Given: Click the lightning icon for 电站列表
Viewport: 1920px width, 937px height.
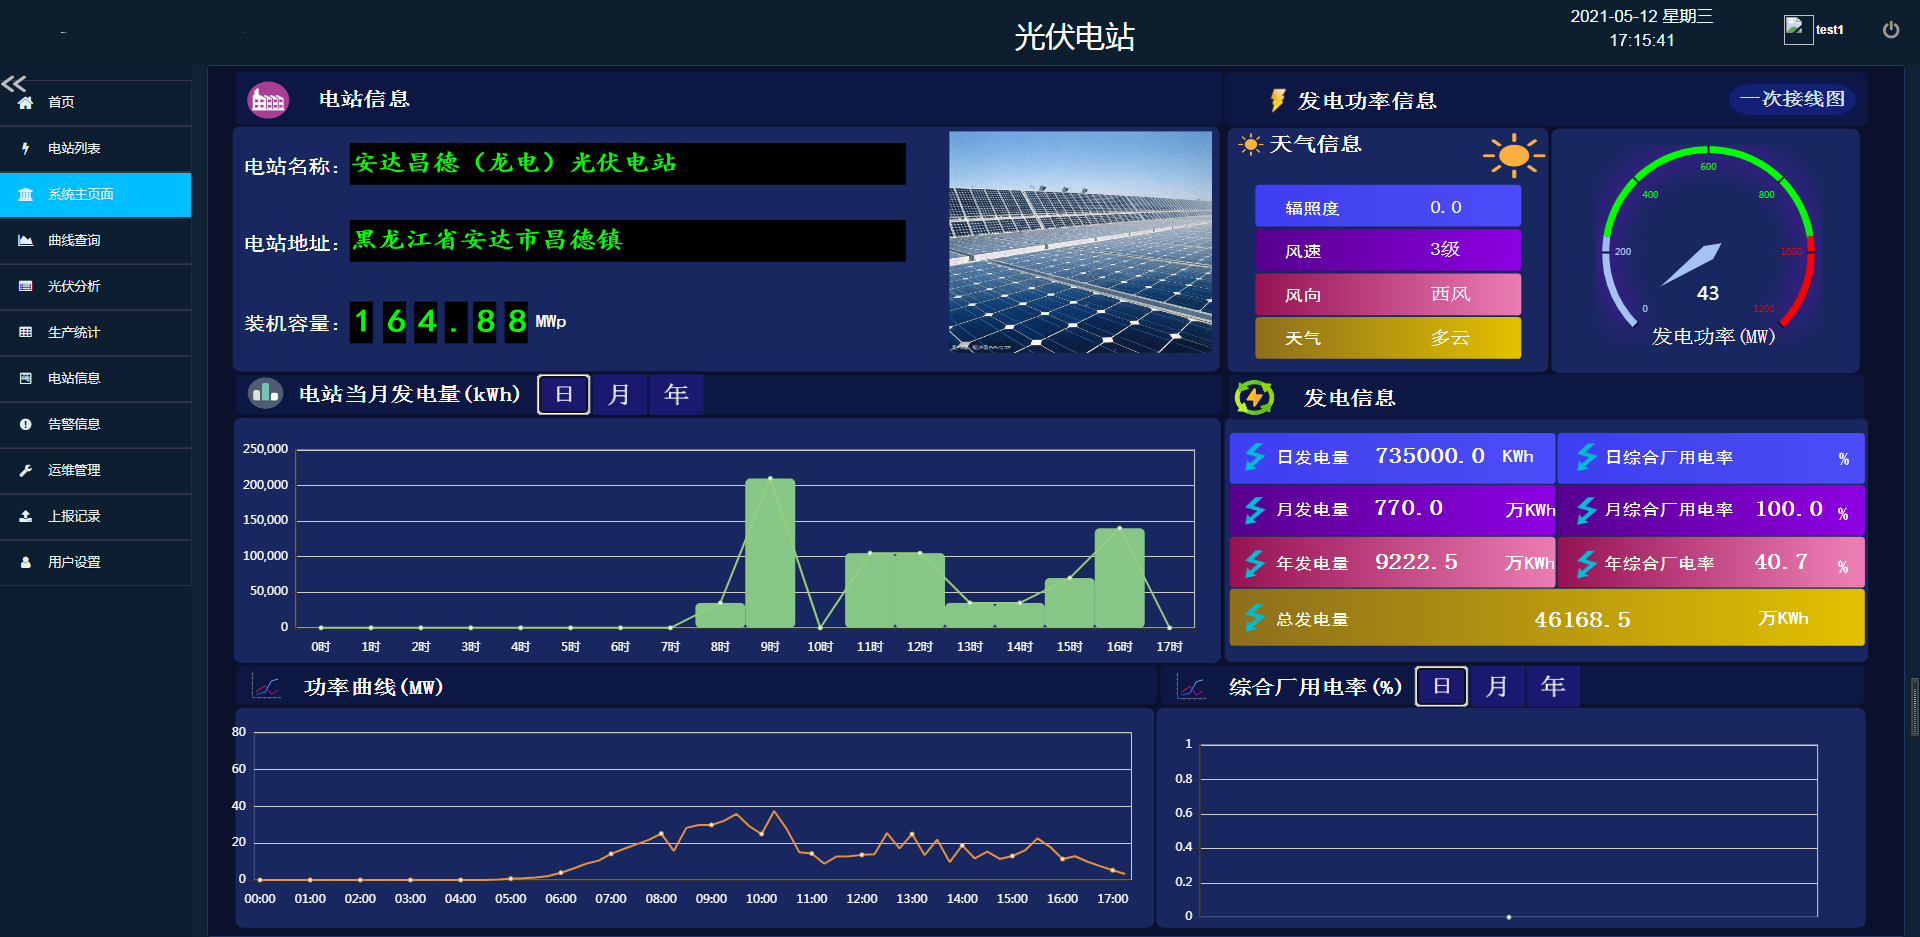Looking at the screenshot, I should 26,148.
